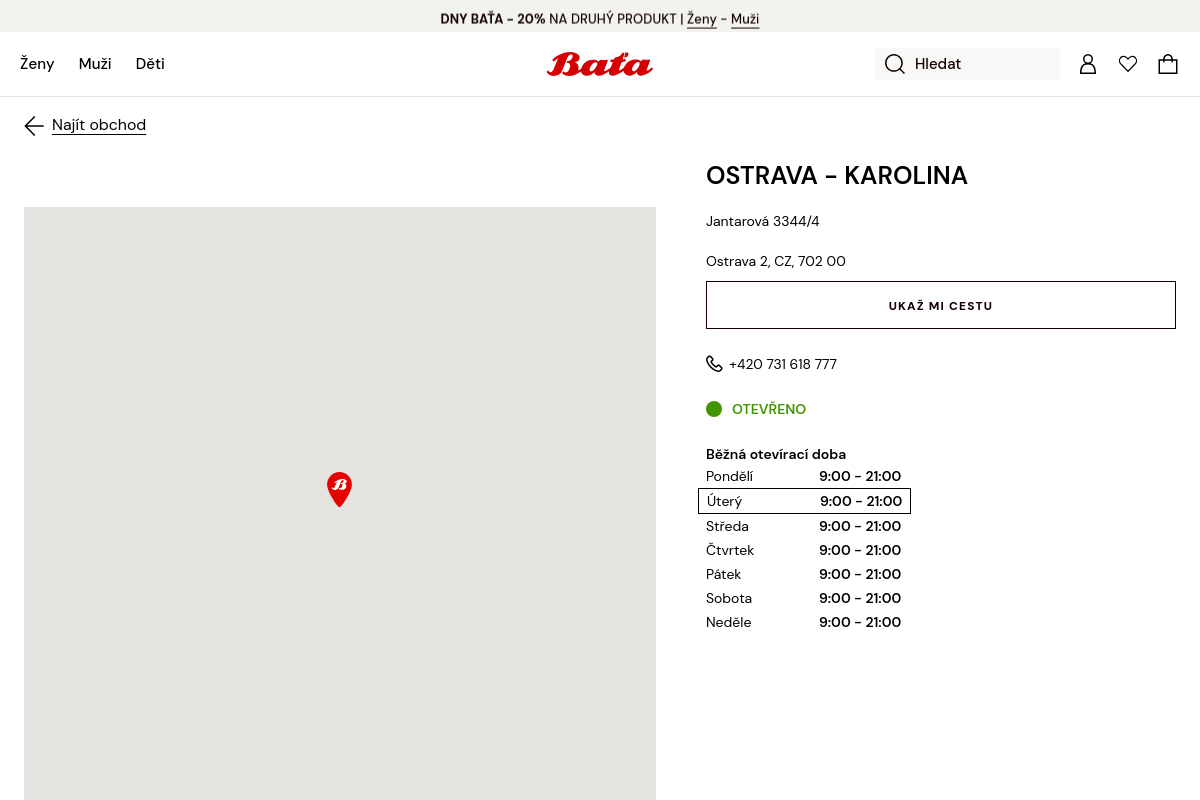Open the Muži menu
This screenshot has width=1200, height=800.
[x=95, y=64]
